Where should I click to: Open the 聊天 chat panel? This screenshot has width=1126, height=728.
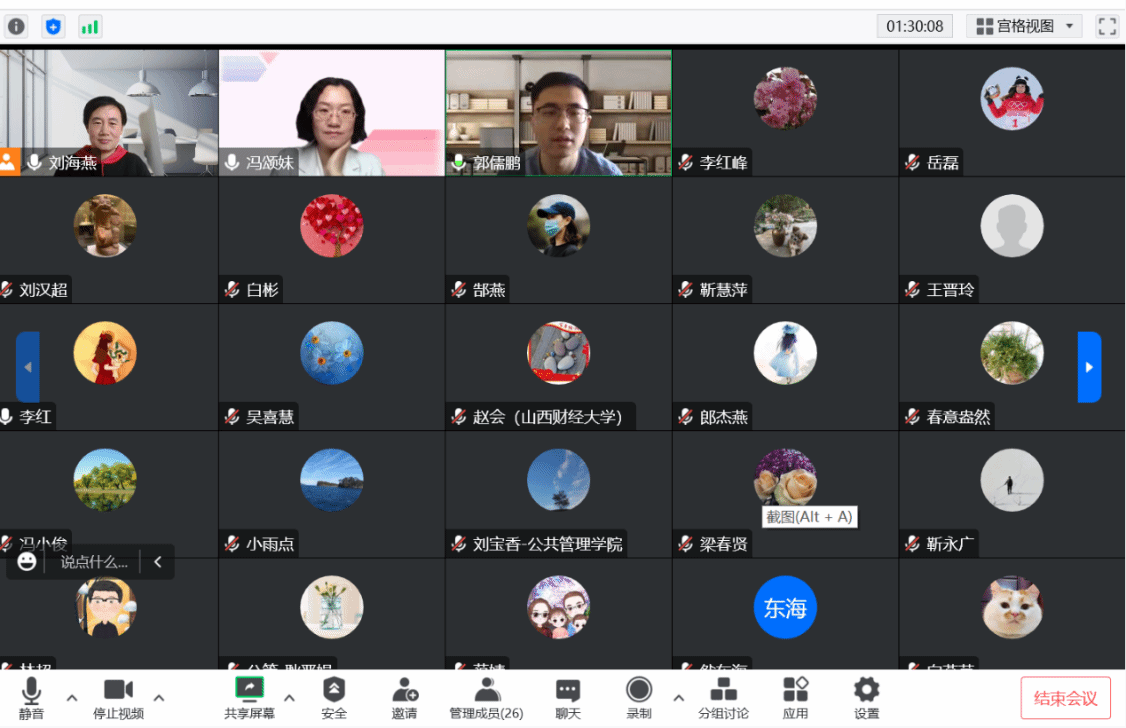(x=568, y=697)
